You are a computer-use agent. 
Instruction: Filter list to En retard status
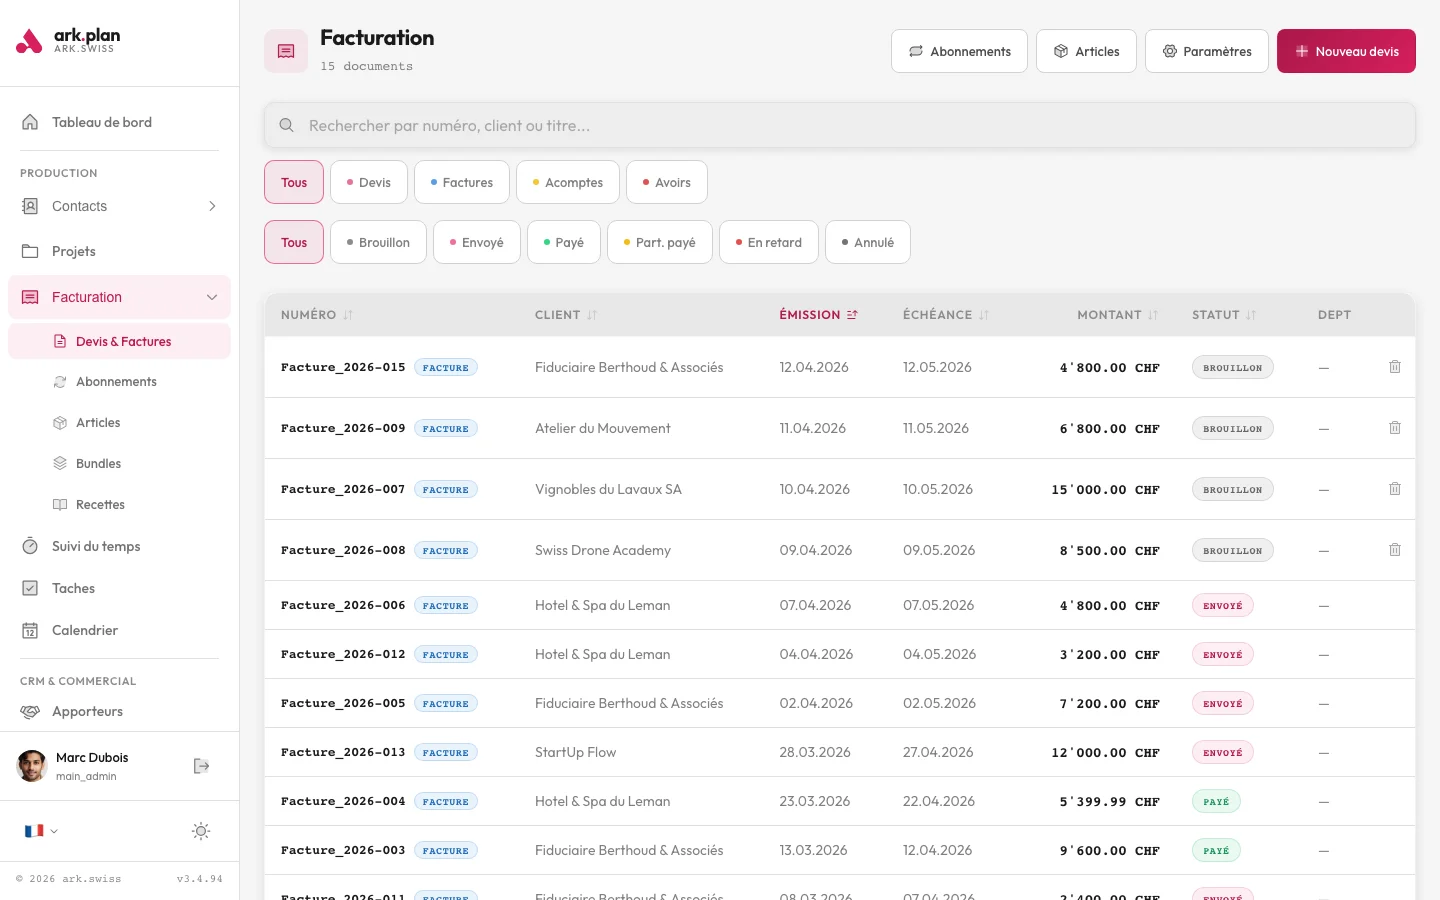[x=768, y=242]
